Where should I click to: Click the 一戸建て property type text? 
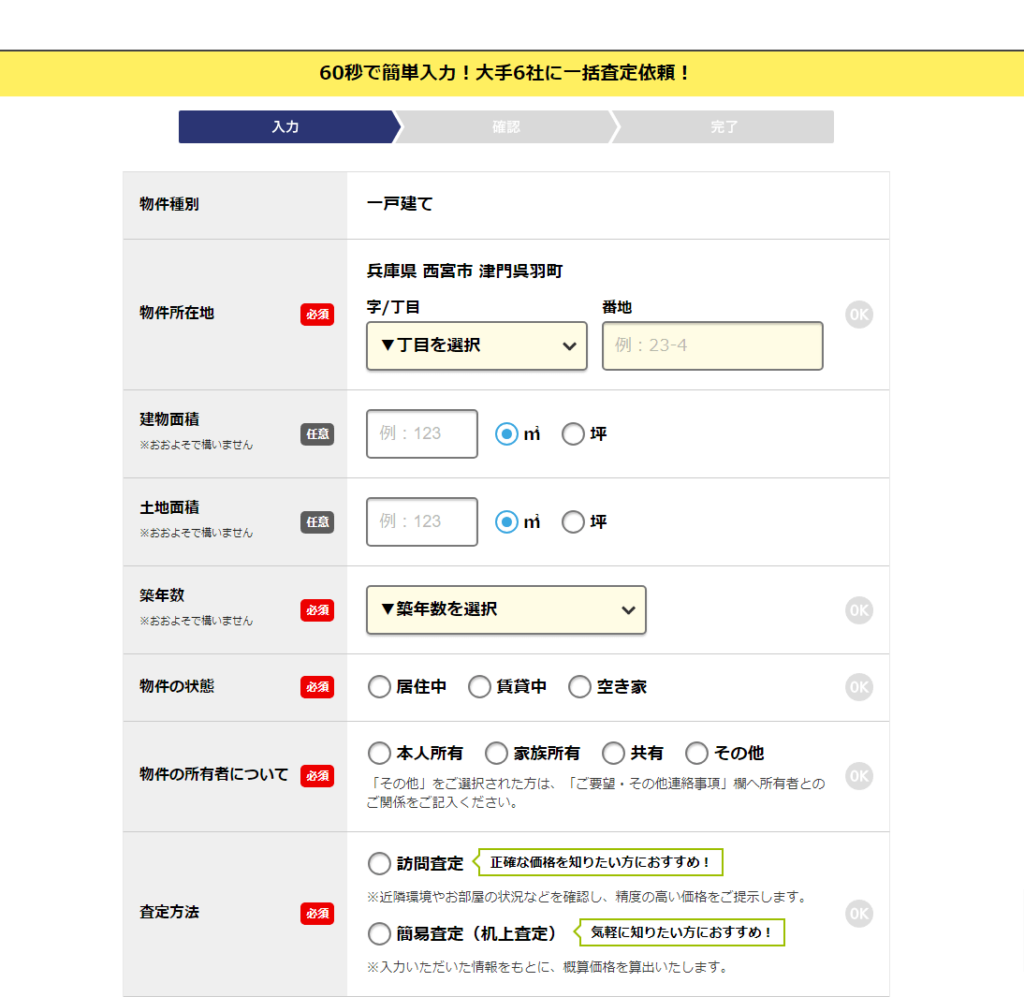400,204
